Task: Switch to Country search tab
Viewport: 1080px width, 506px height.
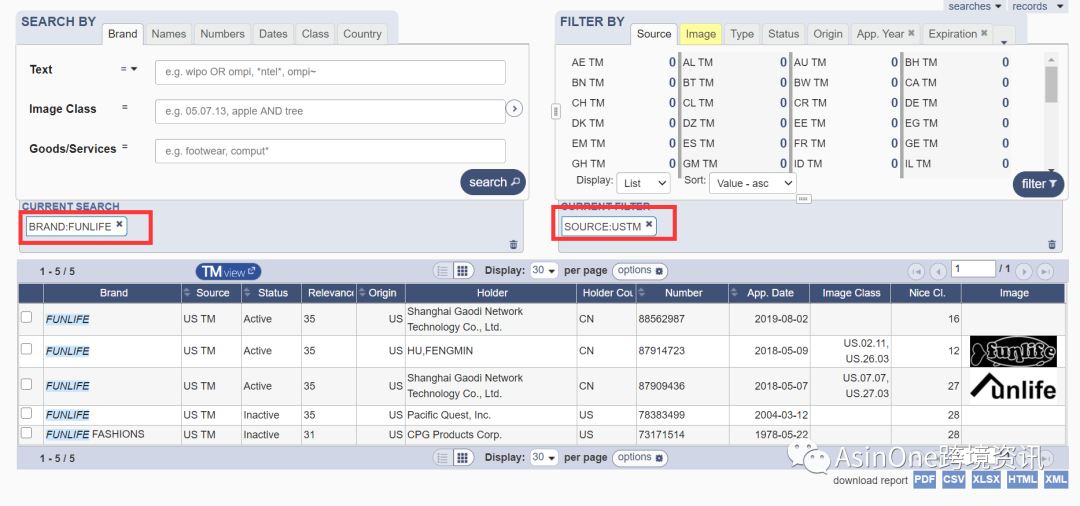Action: point(362,34)
